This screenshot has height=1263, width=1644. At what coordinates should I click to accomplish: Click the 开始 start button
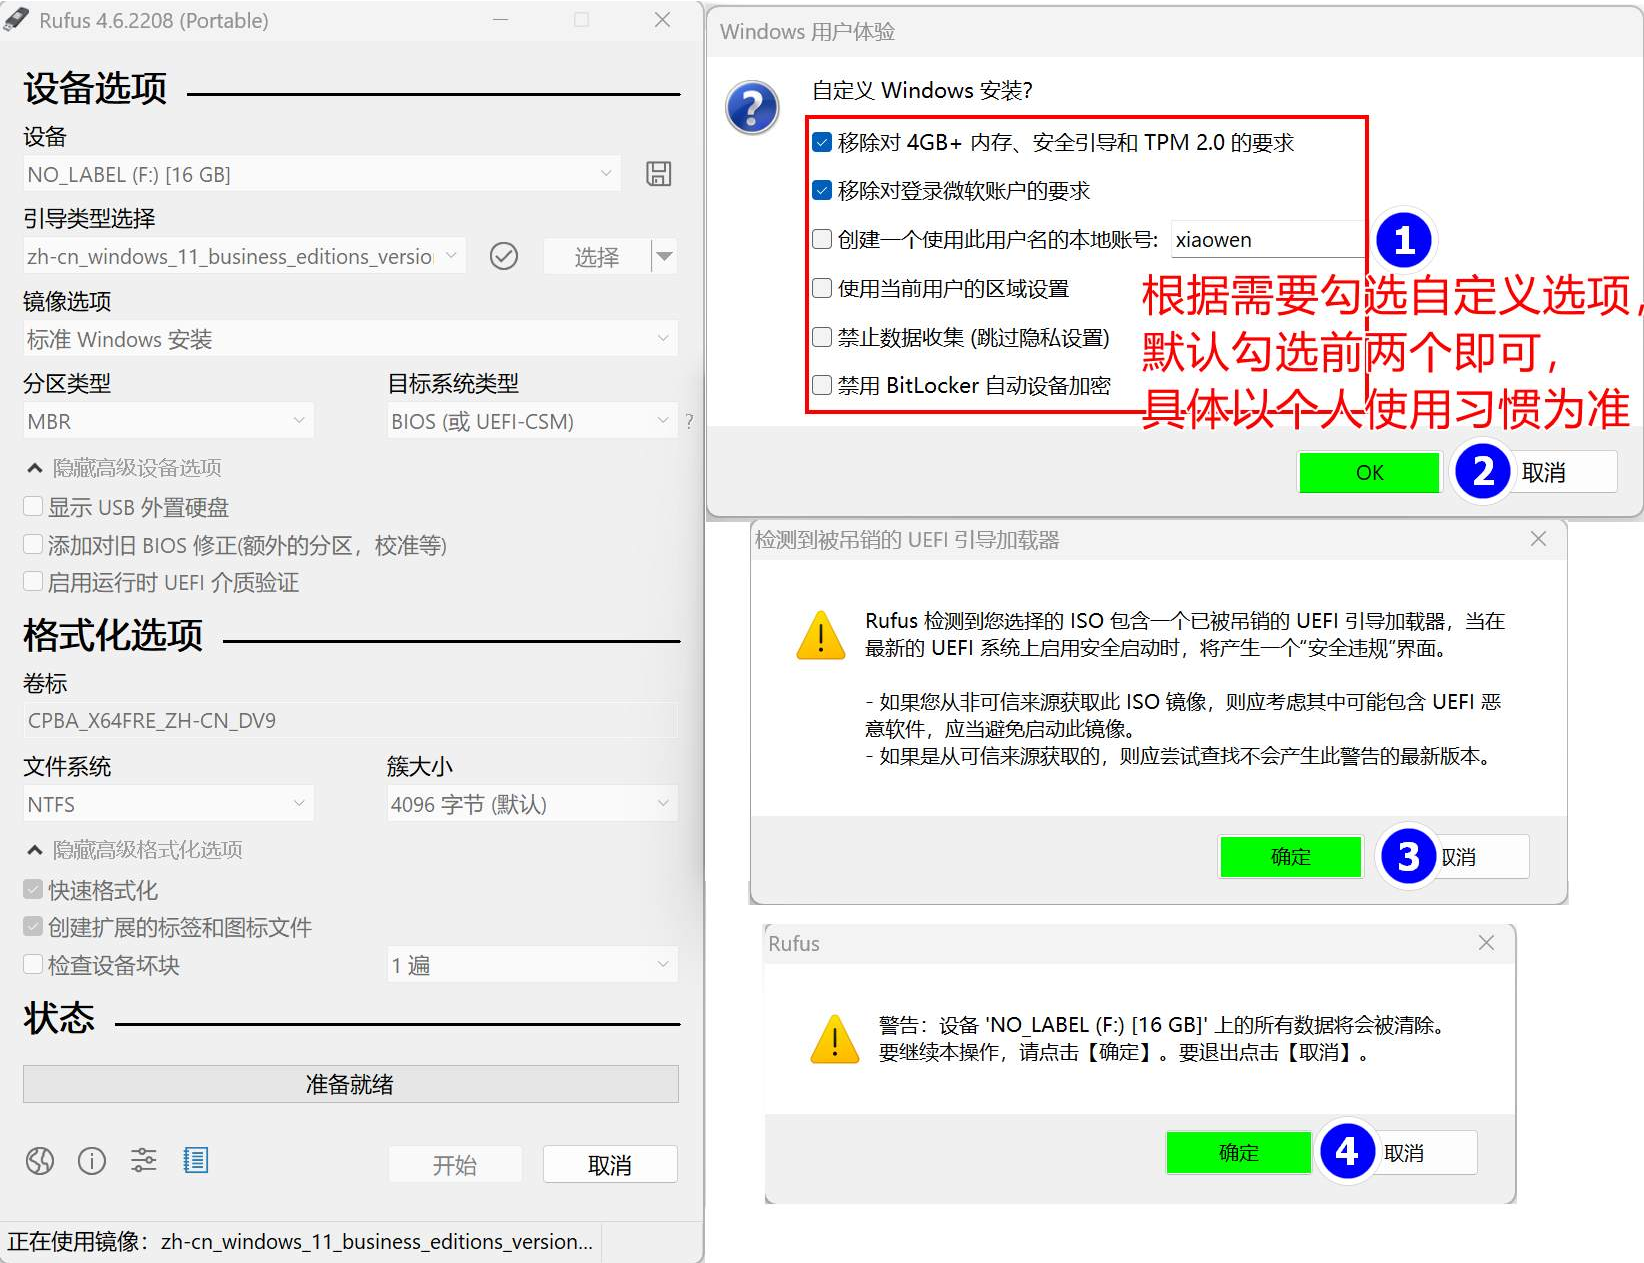click(x=455, y=1165)
